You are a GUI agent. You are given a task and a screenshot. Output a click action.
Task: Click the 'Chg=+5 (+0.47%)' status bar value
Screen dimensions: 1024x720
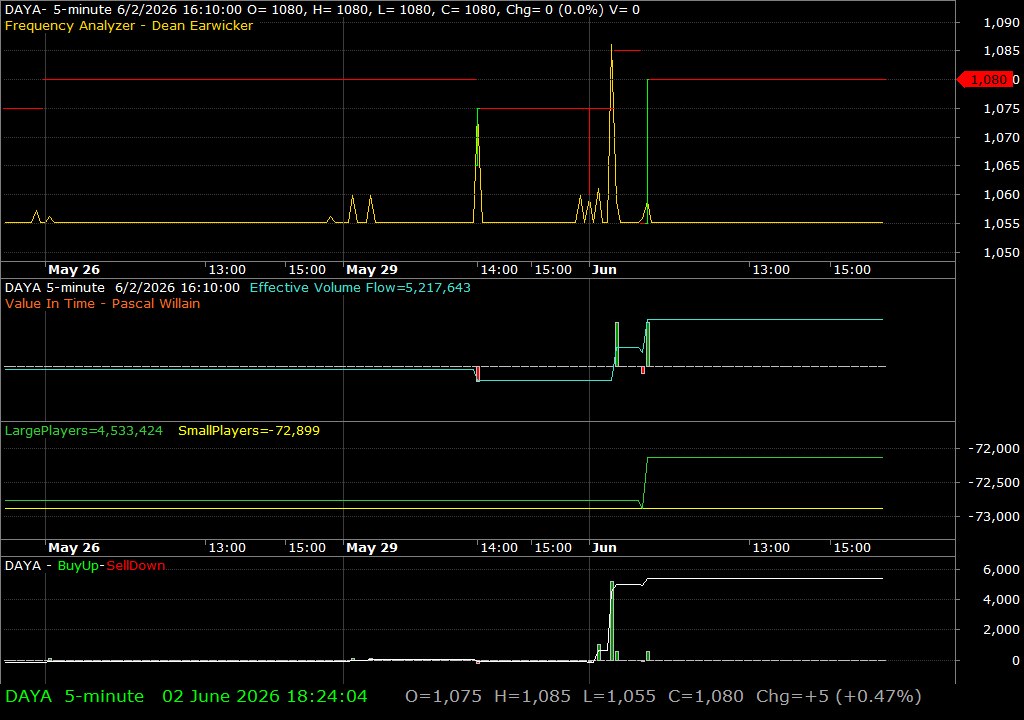[839, 696]
